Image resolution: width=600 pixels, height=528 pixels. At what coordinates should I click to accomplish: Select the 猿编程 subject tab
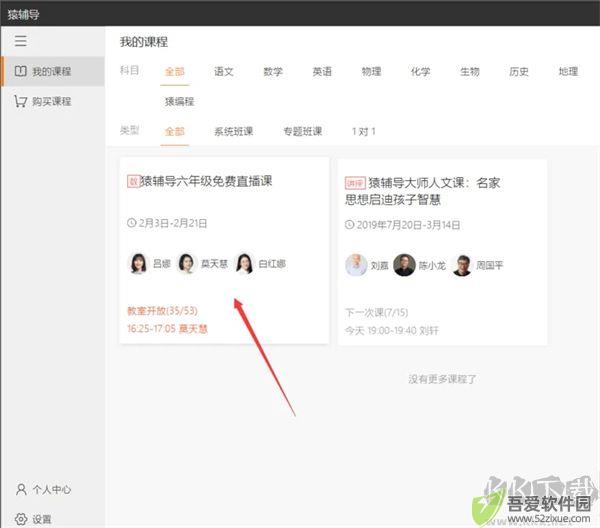coord(179,101)
